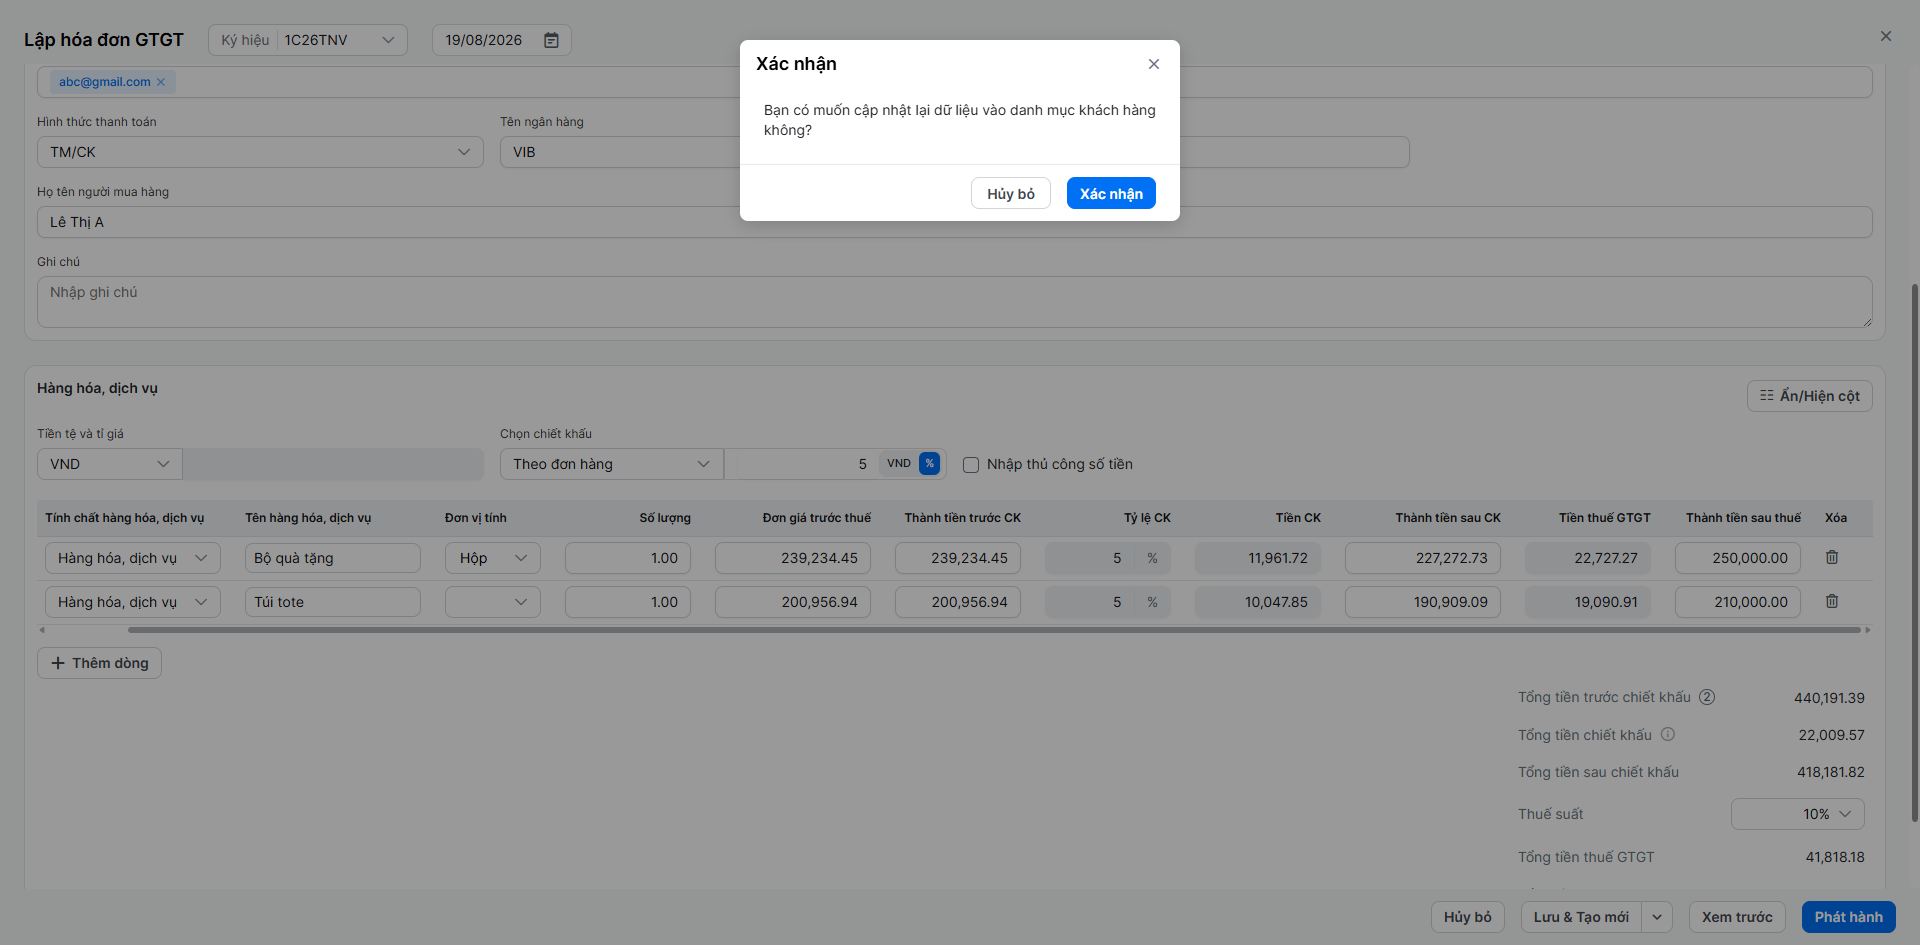Click info icon beside Tổng tiền trước chiết khấu
The width and height of the screenshot is (1920, 945).
coord(1707,697)
